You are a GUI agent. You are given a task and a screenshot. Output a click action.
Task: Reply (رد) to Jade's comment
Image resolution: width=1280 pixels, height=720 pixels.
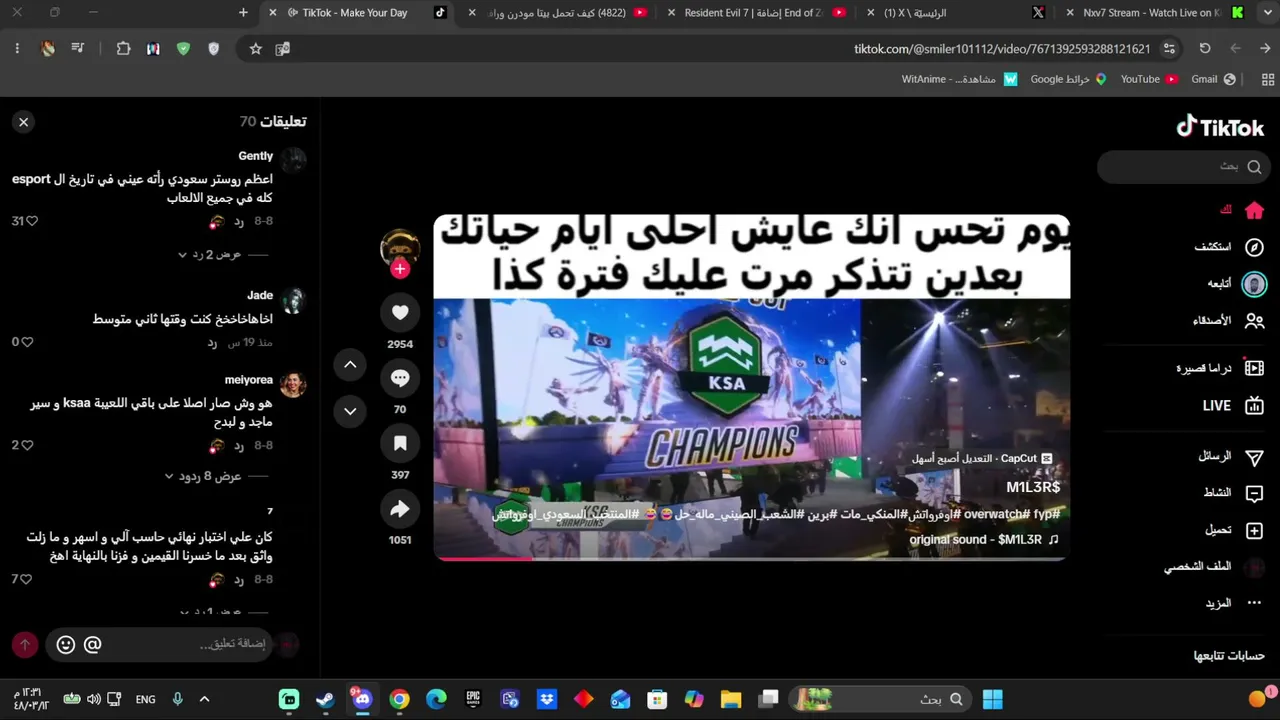[212, 342]
